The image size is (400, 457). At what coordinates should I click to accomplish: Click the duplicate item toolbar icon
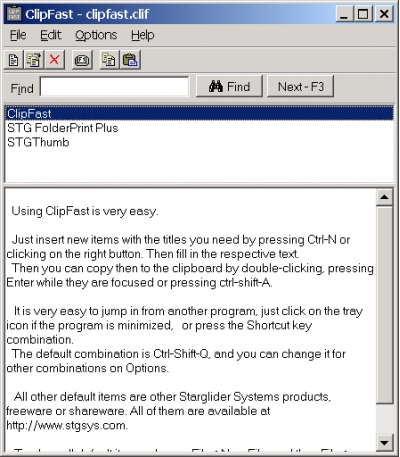click(x=34, y=60)
